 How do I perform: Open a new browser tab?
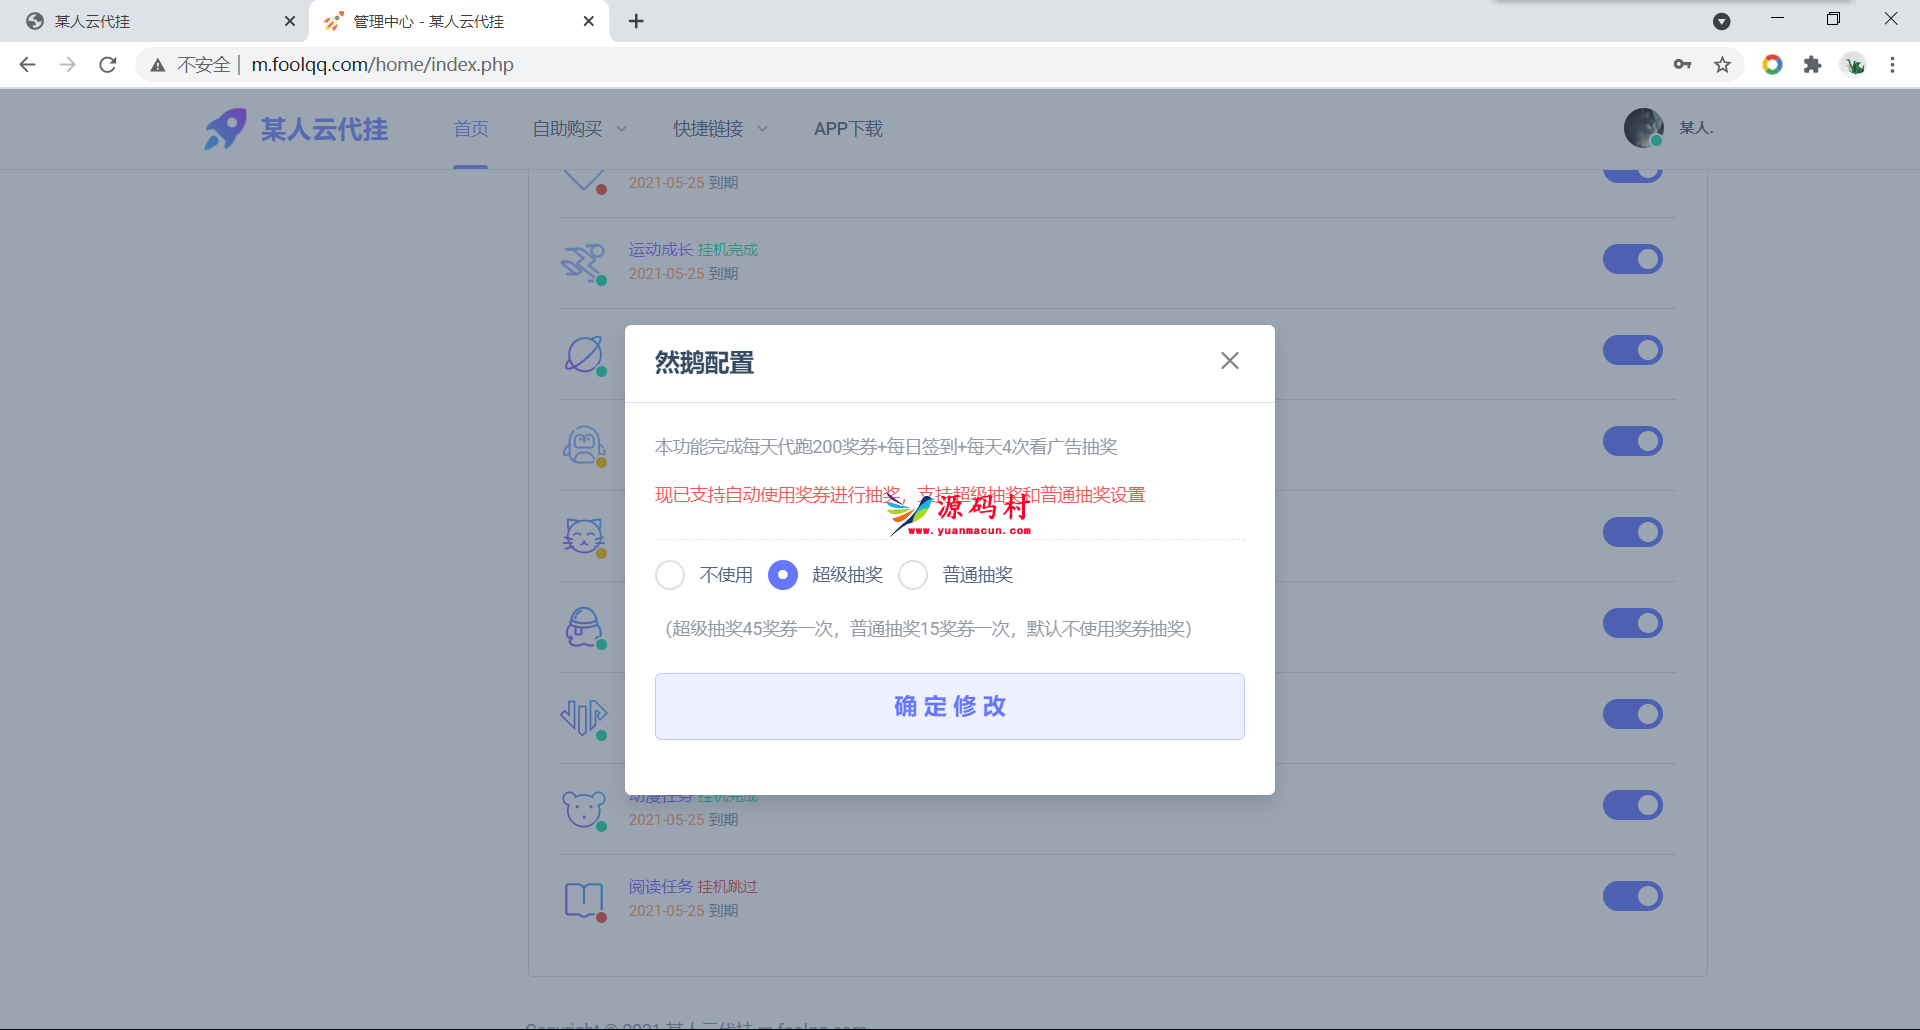[636, 21]
